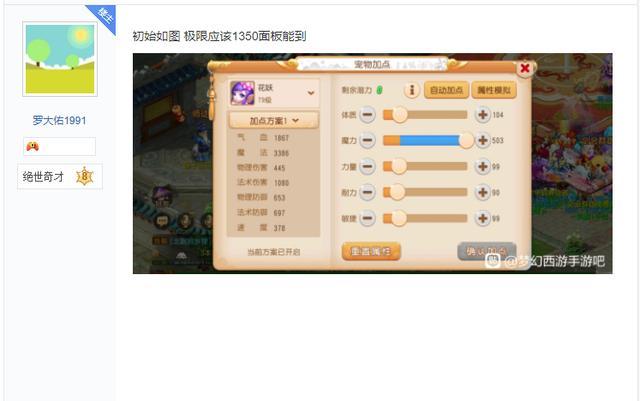Click the minus icon beside 魔力
Screen dimensions: 640x401
(x=367, y=140)
